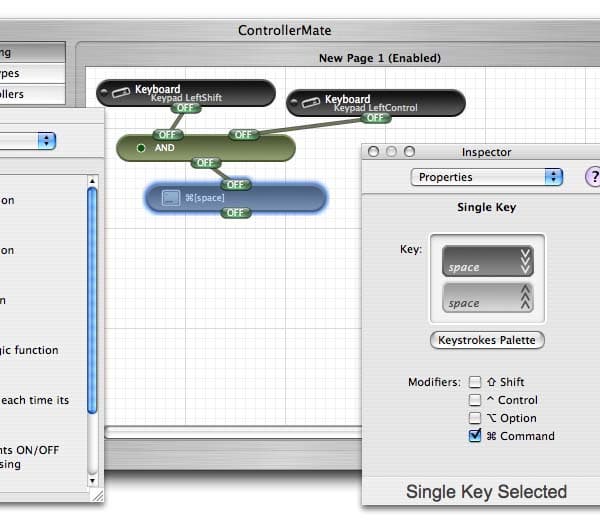Click OFF output of LeftShift block
Image resolution: width=600 pixels, height=521 pixels.
click(x=185, y=108)
